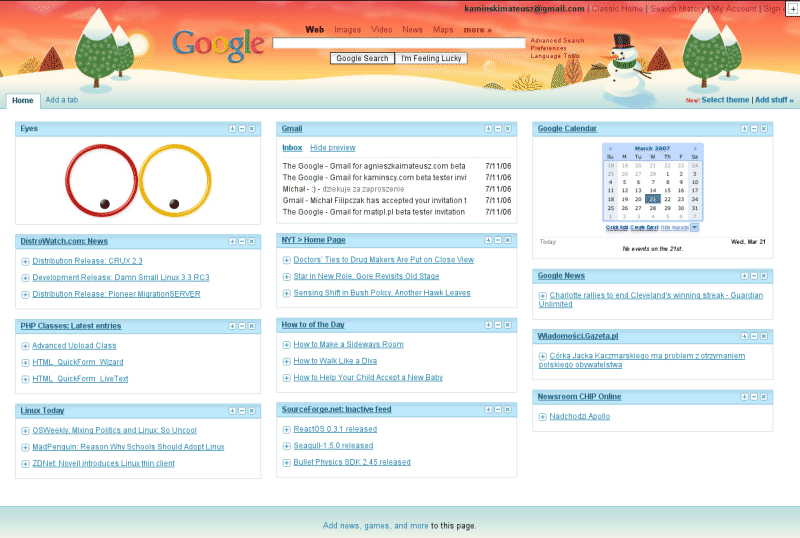This screenshot has width=800, height=538.
Task: Delete the Newsroom CHIP Online gadget
Action: pos(763,397)
